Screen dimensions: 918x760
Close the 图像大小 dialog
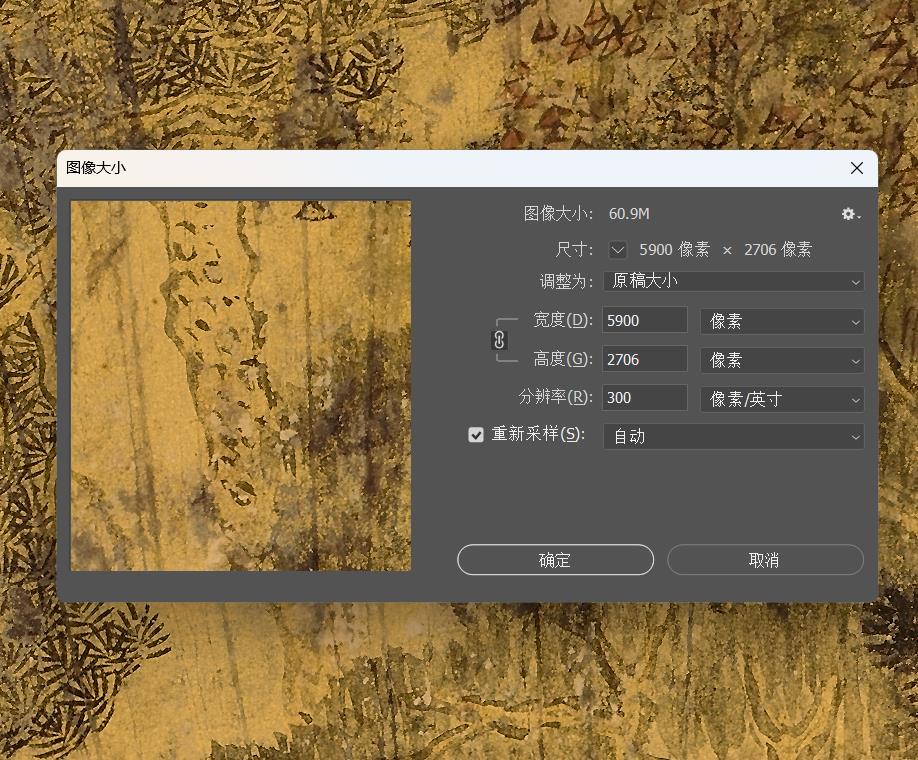(x=857, y=168)
